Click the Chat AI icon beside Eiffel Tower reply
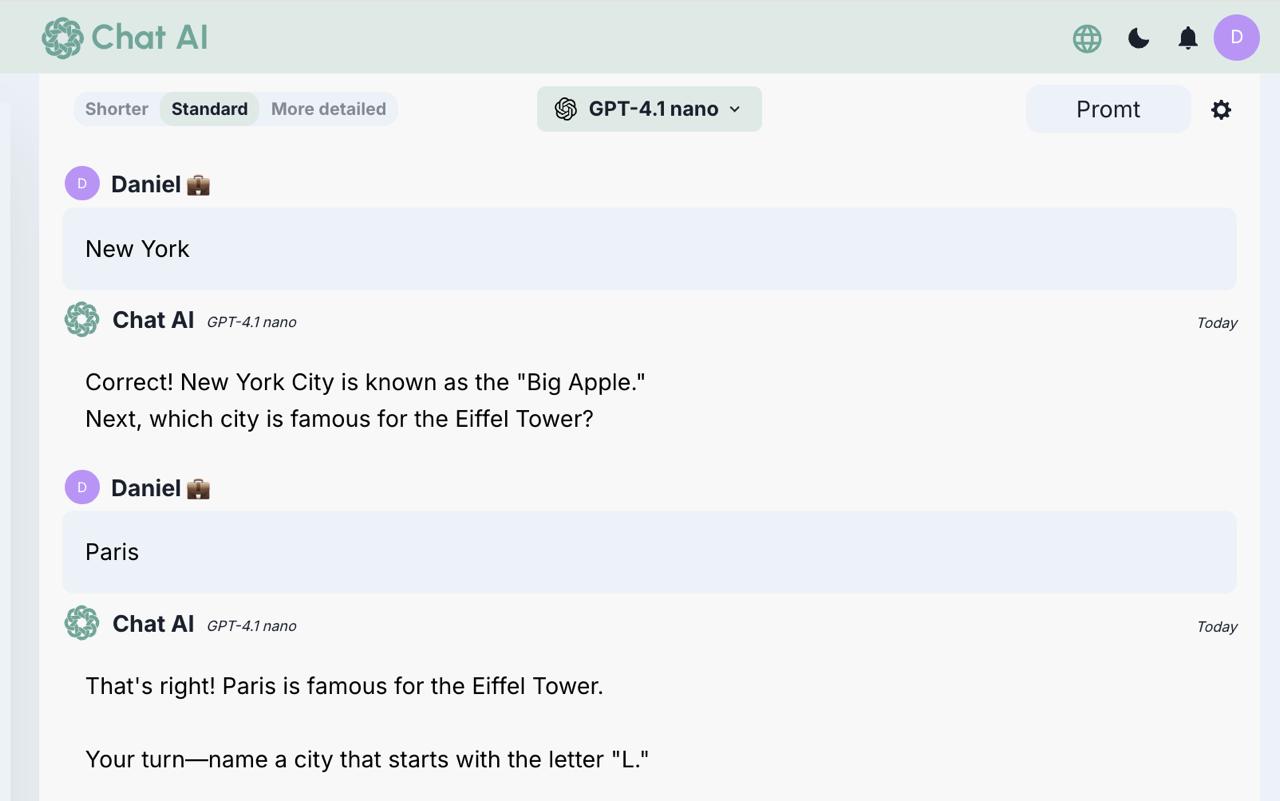Screen dimensions: 1280x801 pos(82,624)
